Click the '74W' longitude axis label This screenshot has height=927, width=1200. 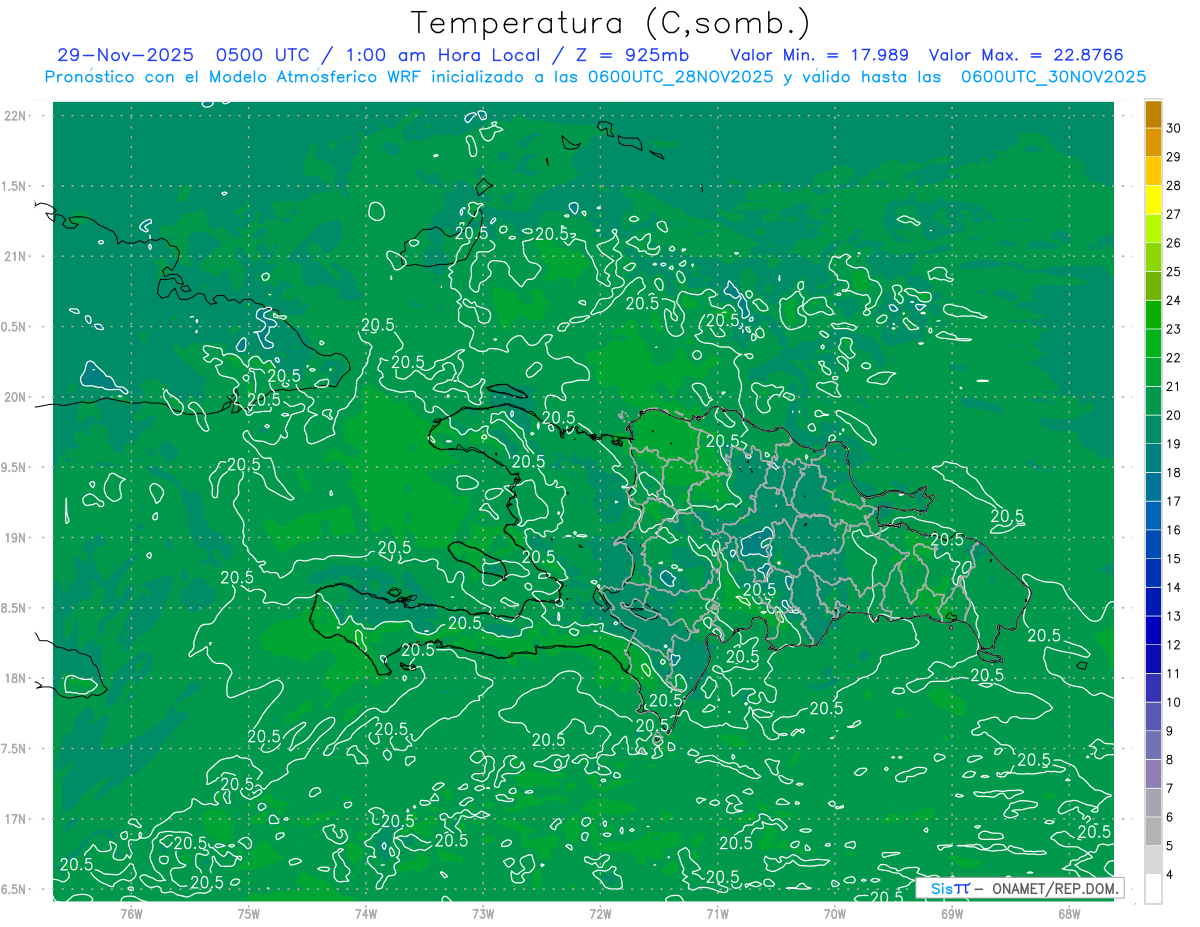[366, 913]
